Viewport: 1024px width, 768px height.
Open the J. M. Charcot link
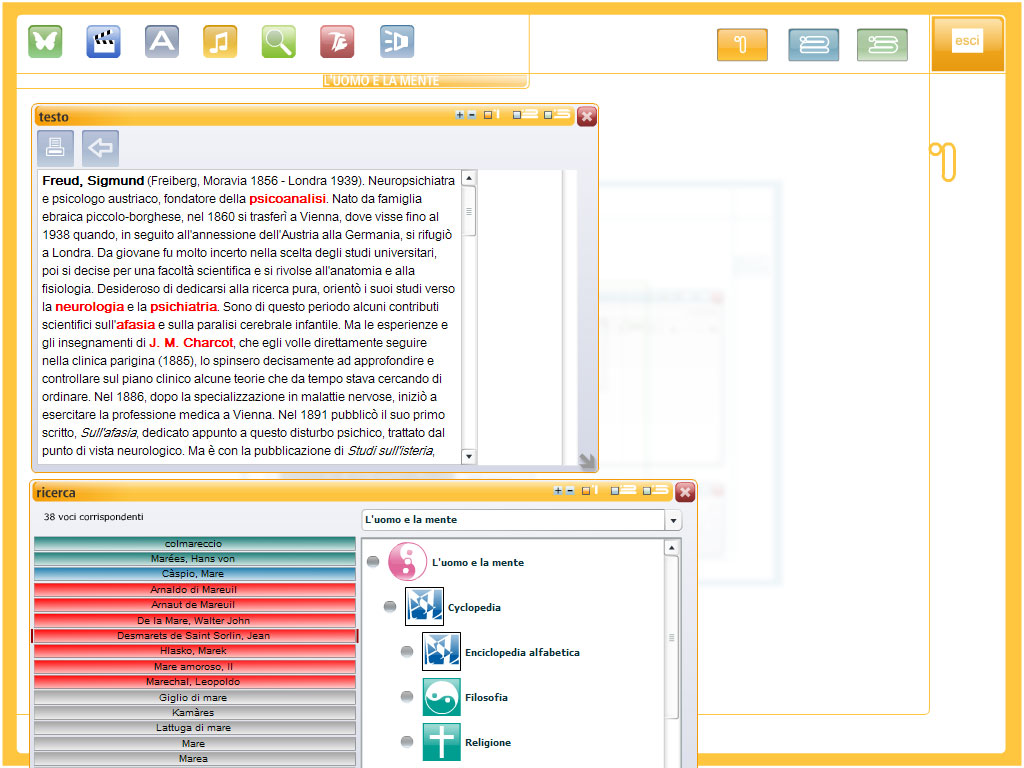[x=191, y=342]
